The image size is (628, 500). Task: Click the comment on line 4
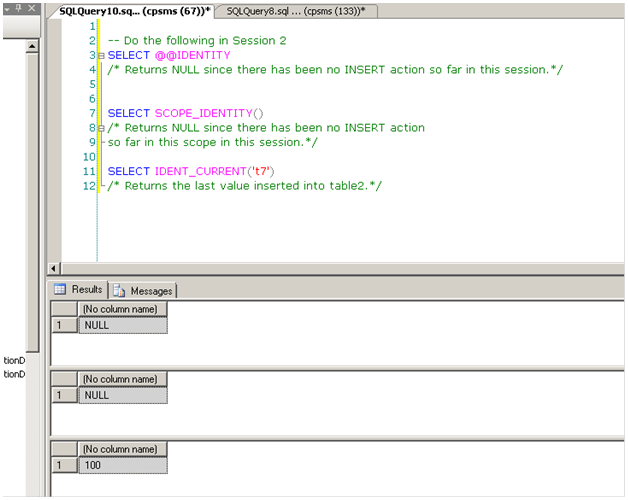pos(335,70)
